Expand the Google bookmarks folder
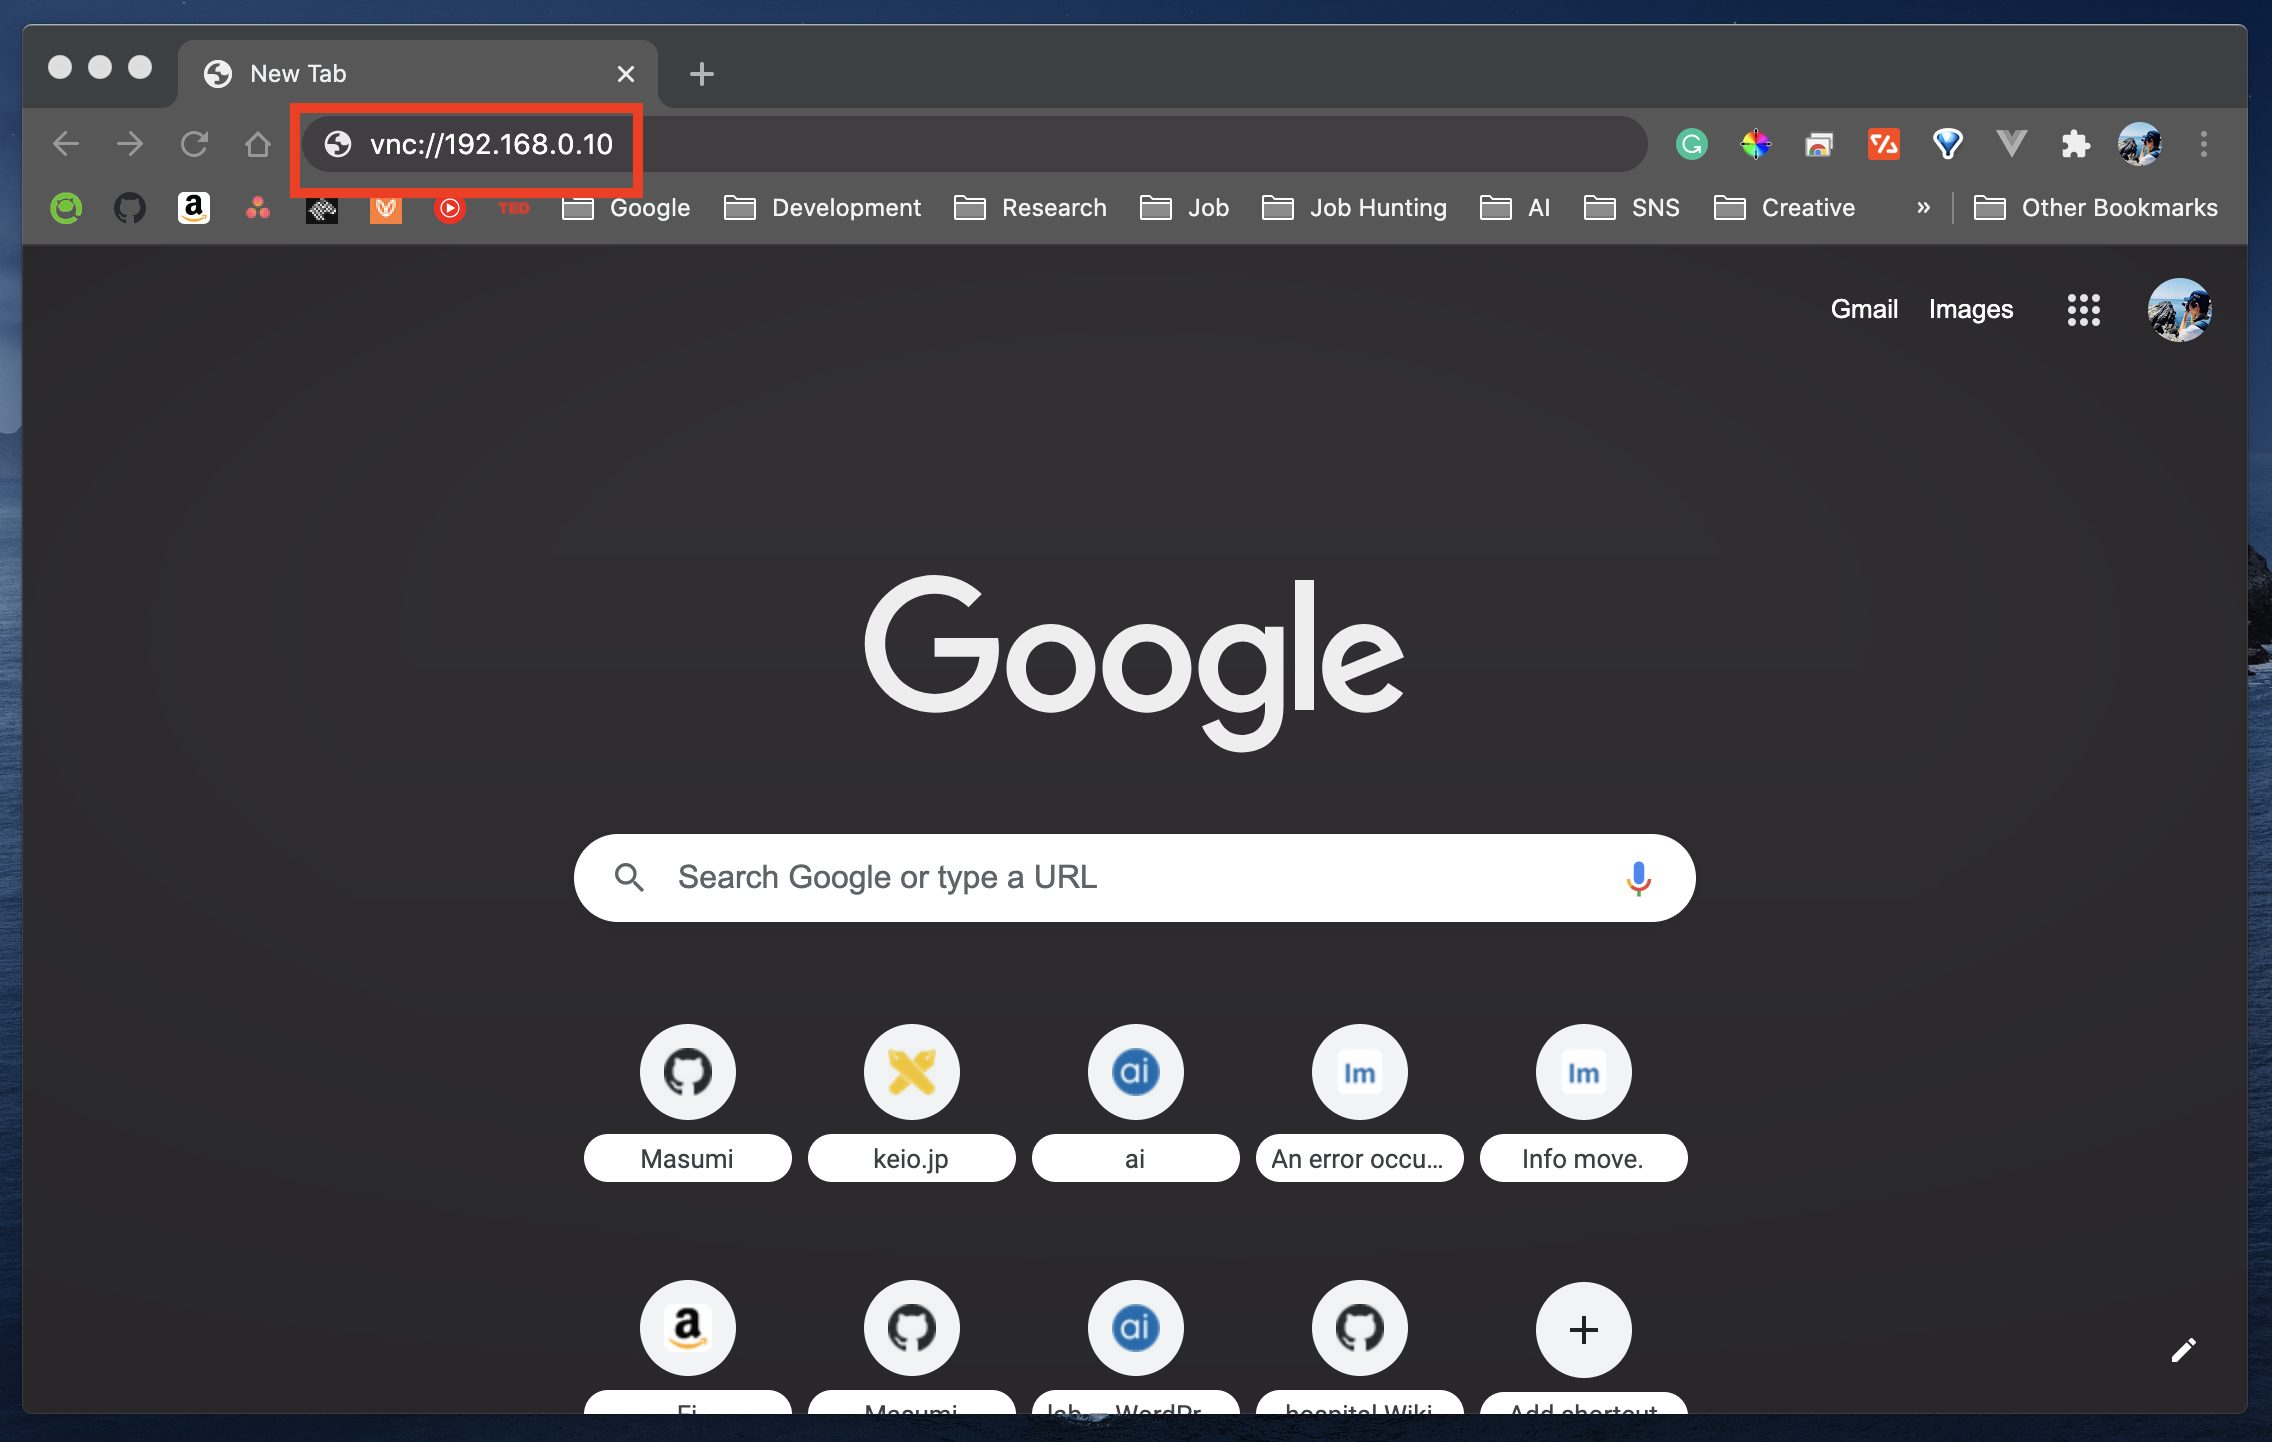This screenshot has height=1442, width=2272. tap(626, 208)
